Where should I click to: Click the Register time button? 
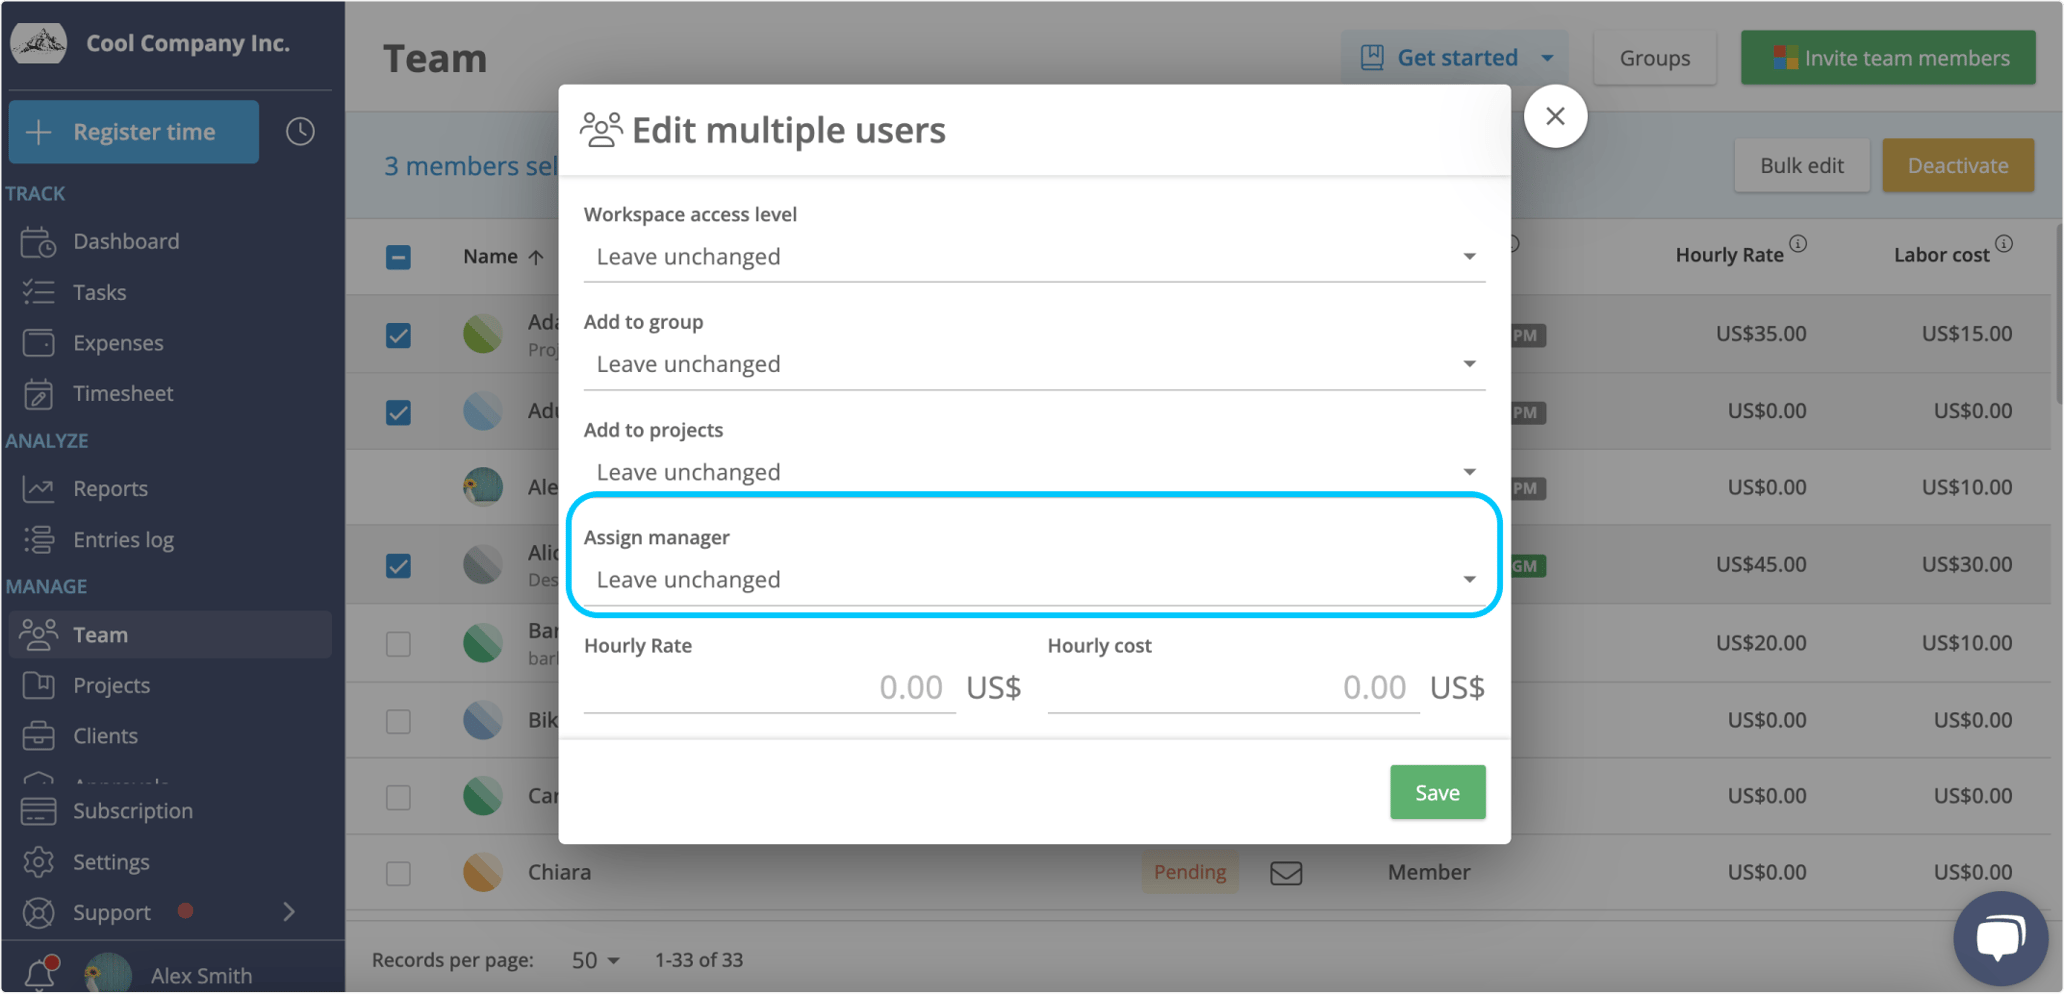pos(134,131)
